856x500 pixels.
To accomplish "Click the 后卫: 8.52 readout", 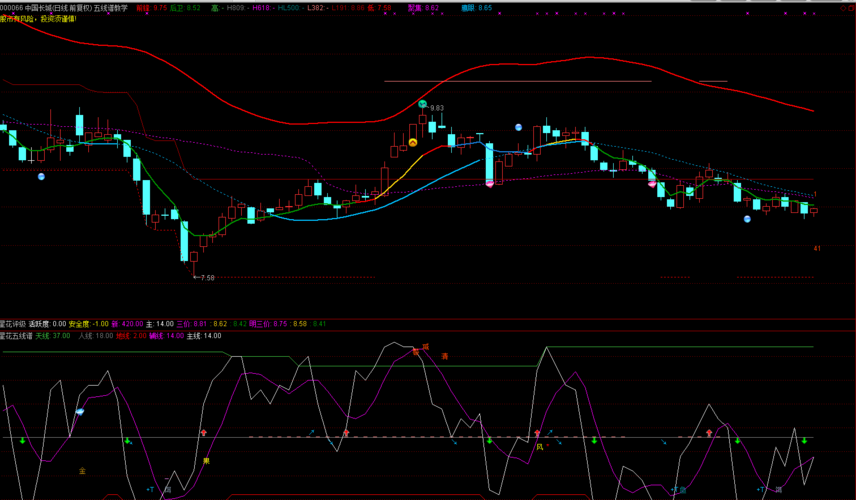I will click(x=185, y=8).
